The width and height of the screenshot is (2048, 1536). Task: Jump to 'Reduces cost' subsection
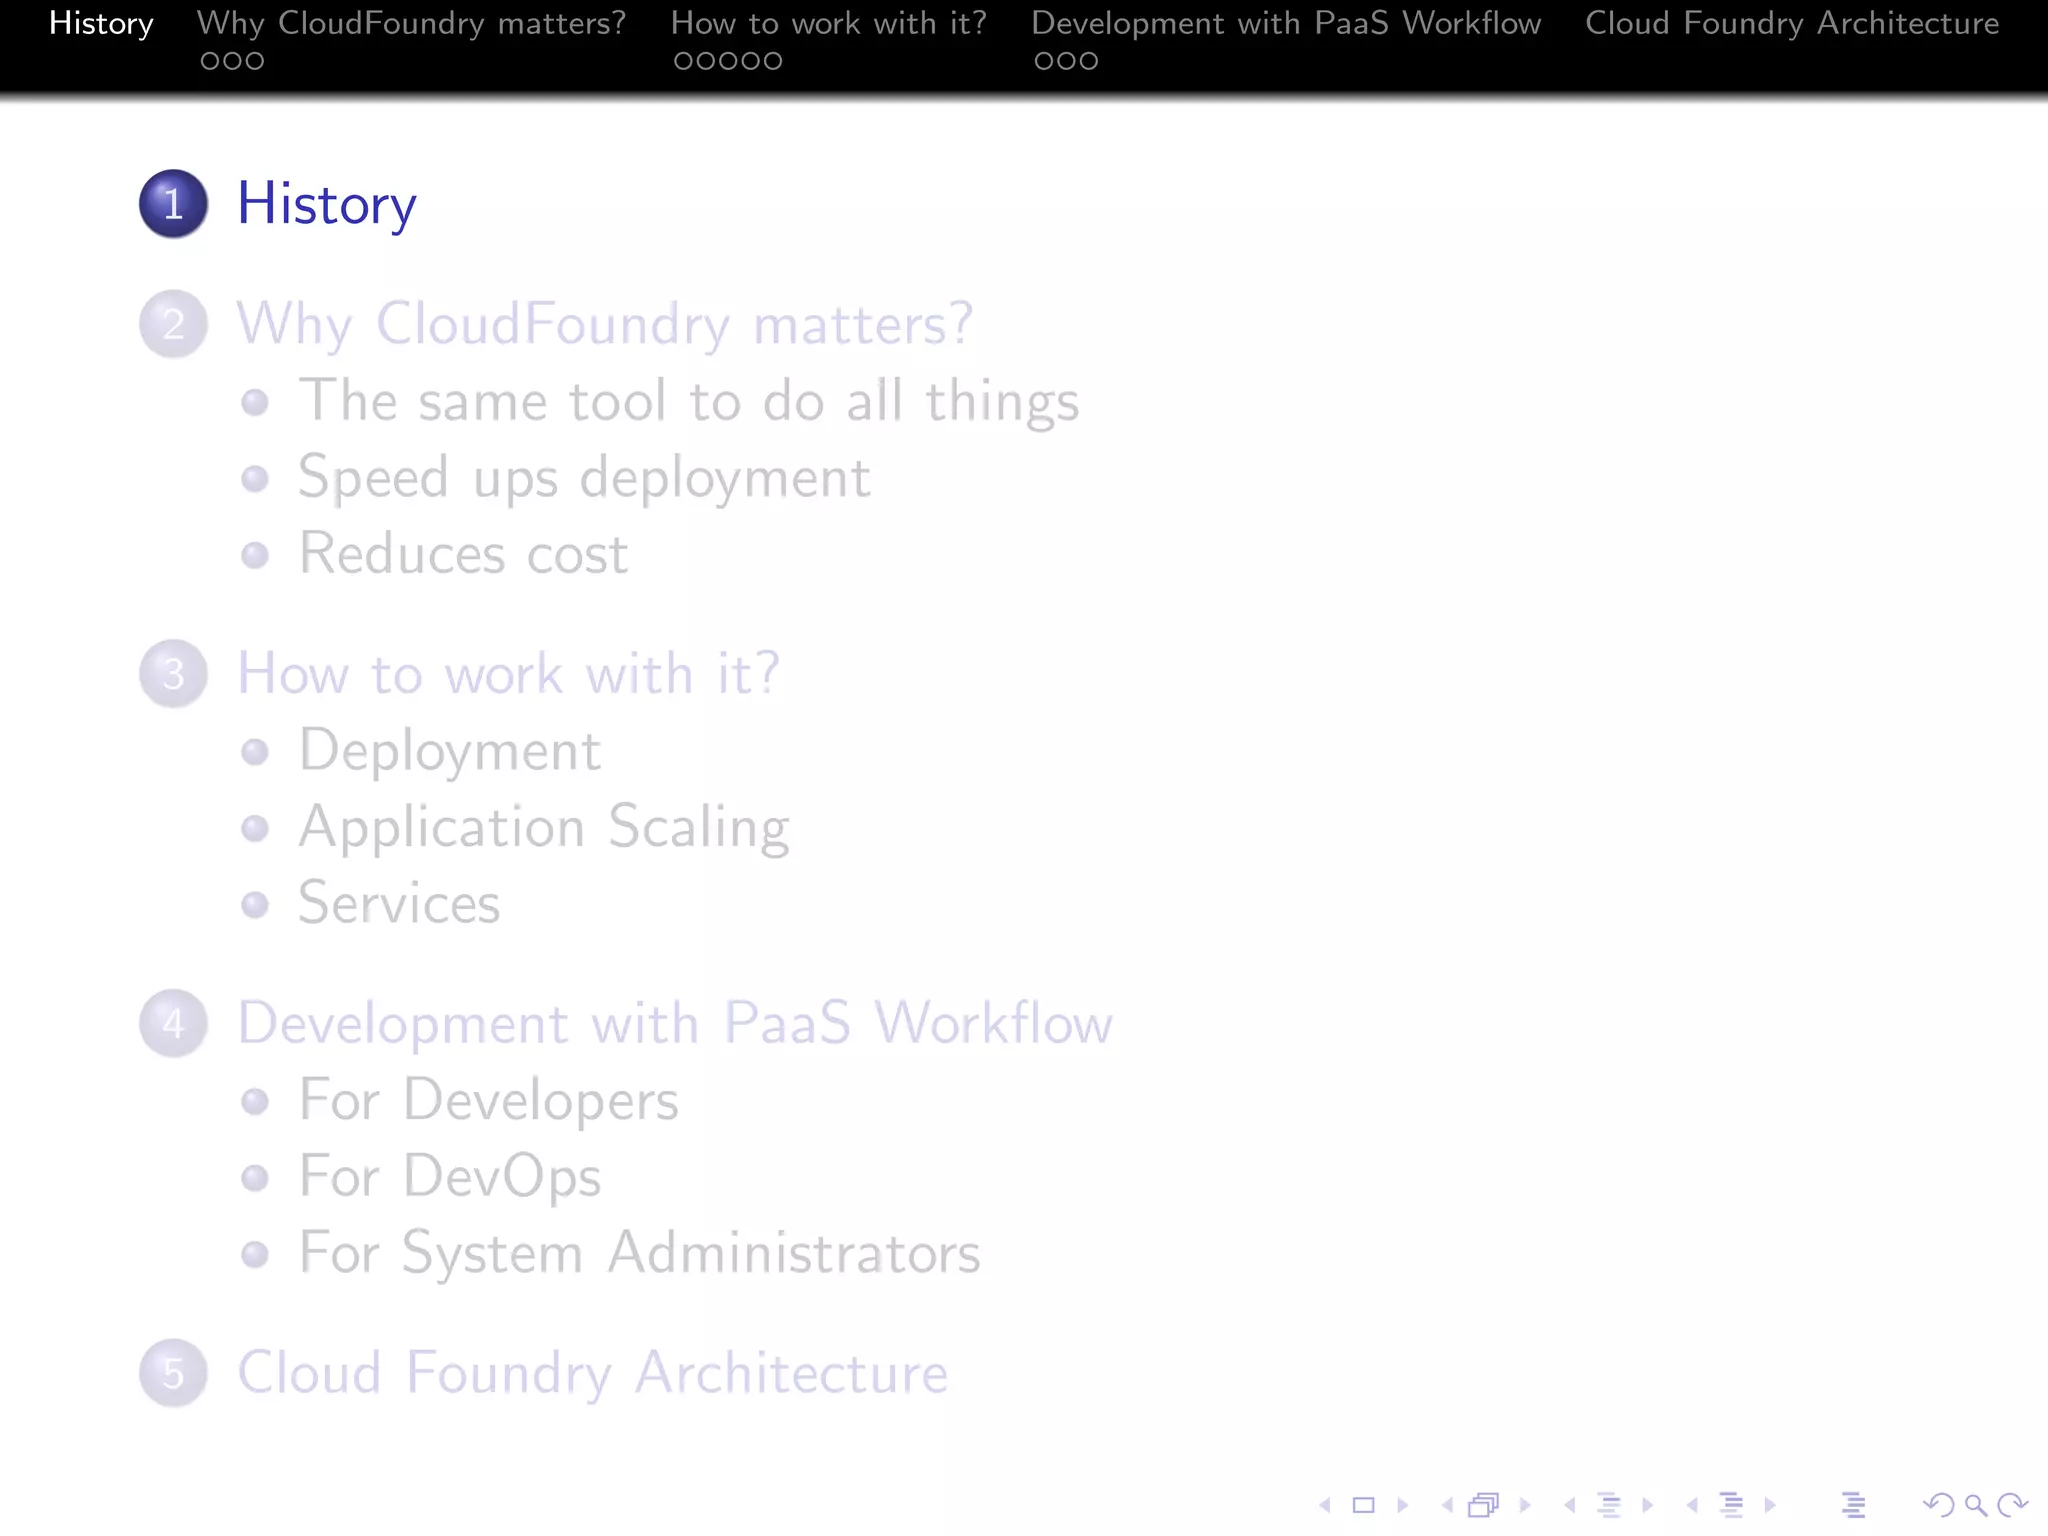point(463,554)
